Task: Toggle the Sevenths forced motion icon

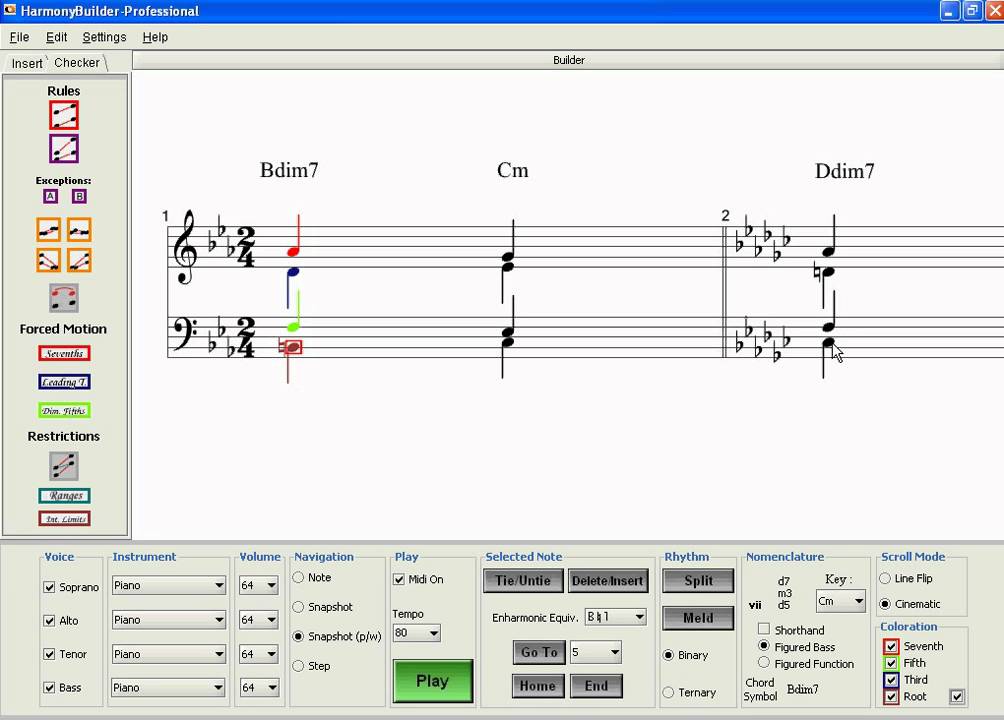Action: [64, 354]
